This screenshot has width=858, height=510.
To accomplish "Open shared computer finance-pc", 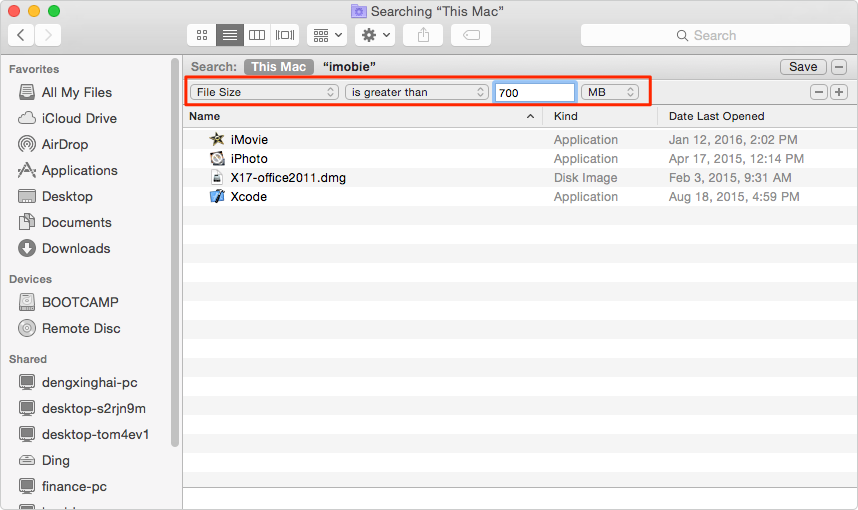I will [x=74, y=486].
